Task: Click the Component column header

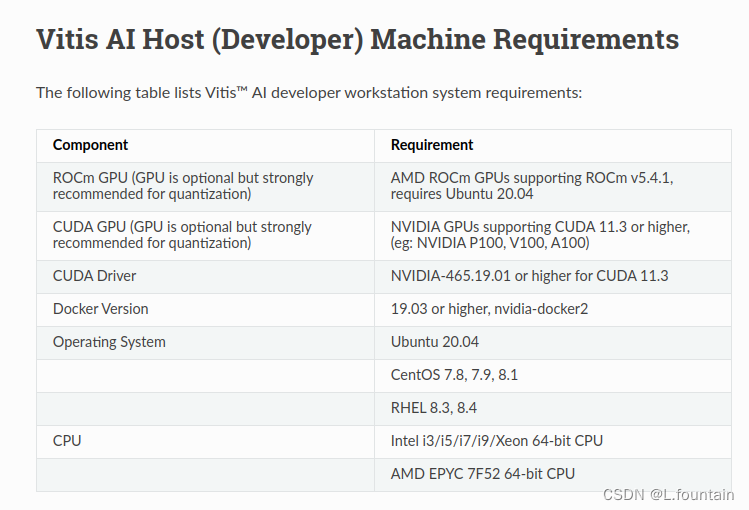Action: (205, 145)
